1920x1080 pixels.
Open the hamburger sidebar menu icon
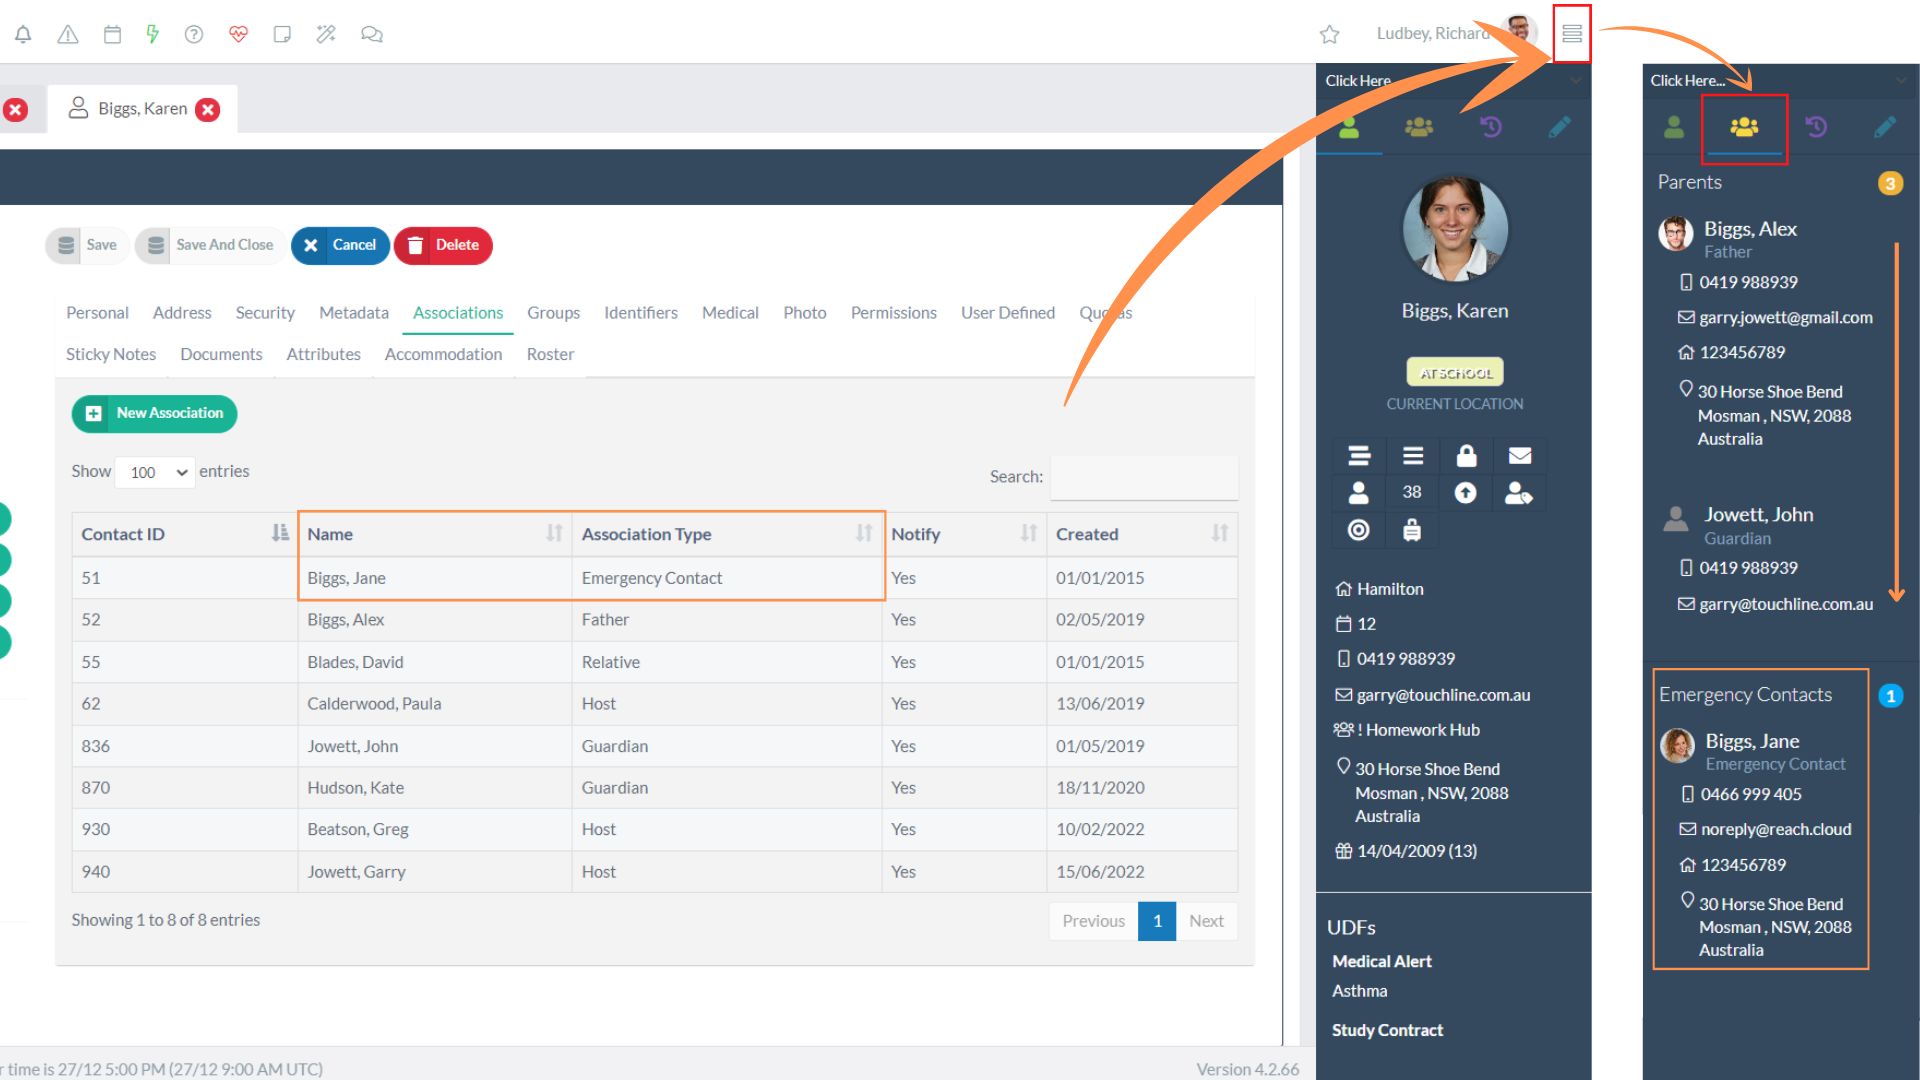click(x=1571, y=34)
